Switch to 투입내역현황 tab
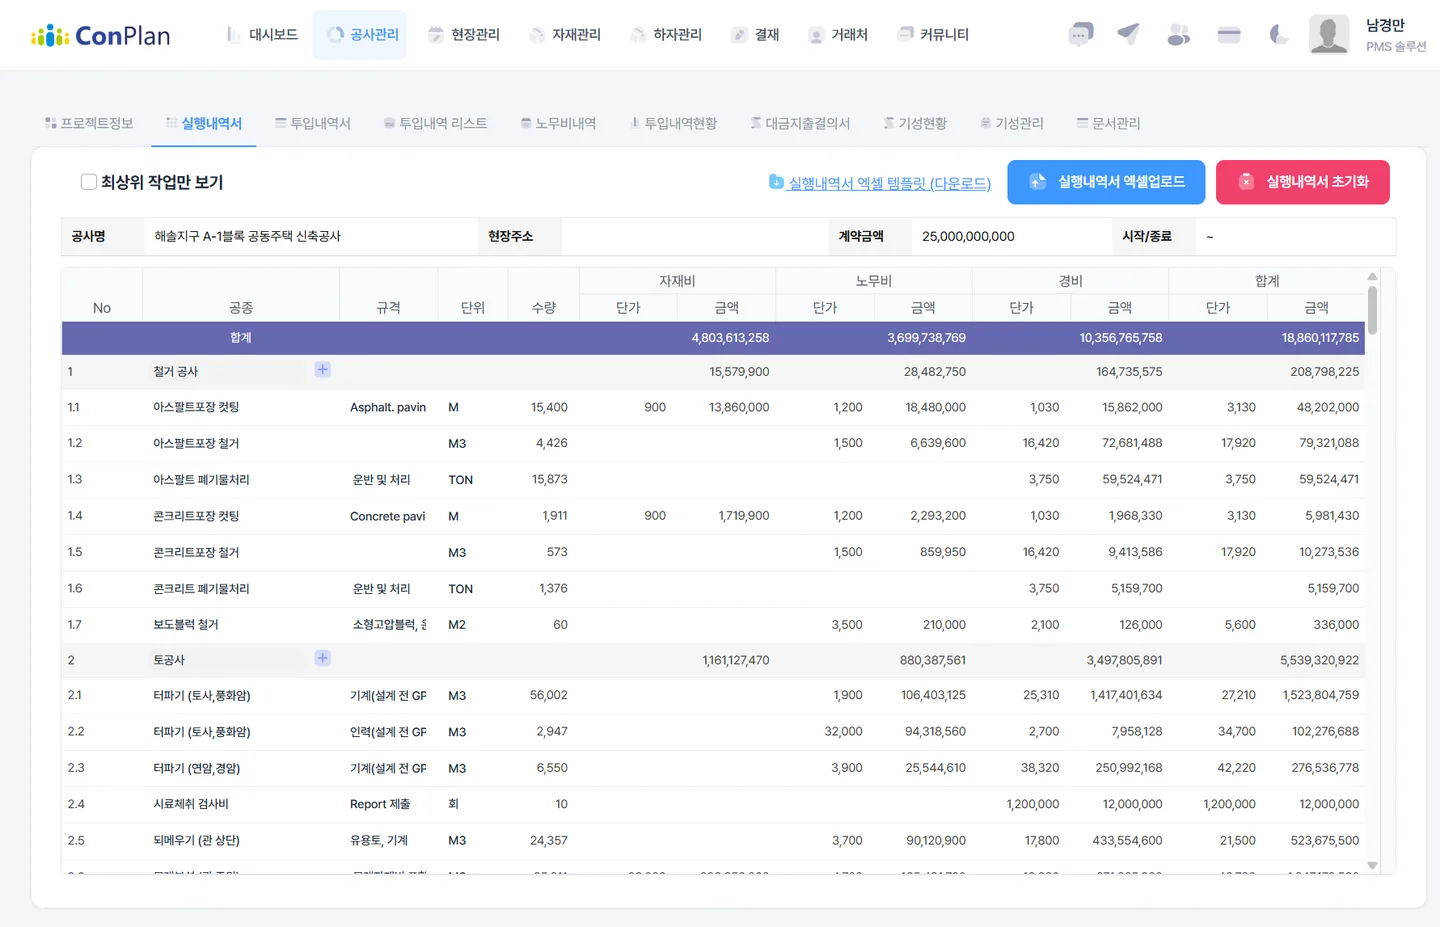Image resolution: width=1440 pixels, height=927 pixels. 673,123
